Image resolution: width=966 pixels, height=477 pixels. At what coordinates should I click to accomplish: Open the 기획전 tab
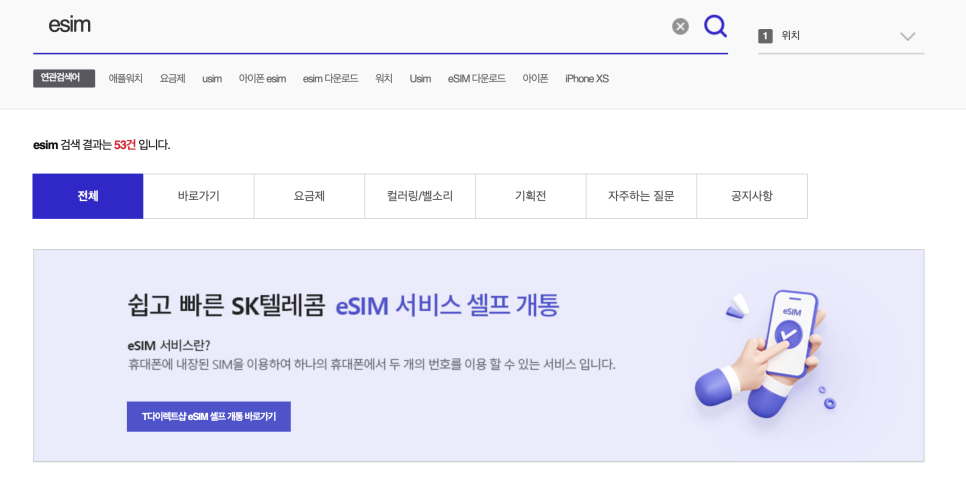click(x=530, y=196)
